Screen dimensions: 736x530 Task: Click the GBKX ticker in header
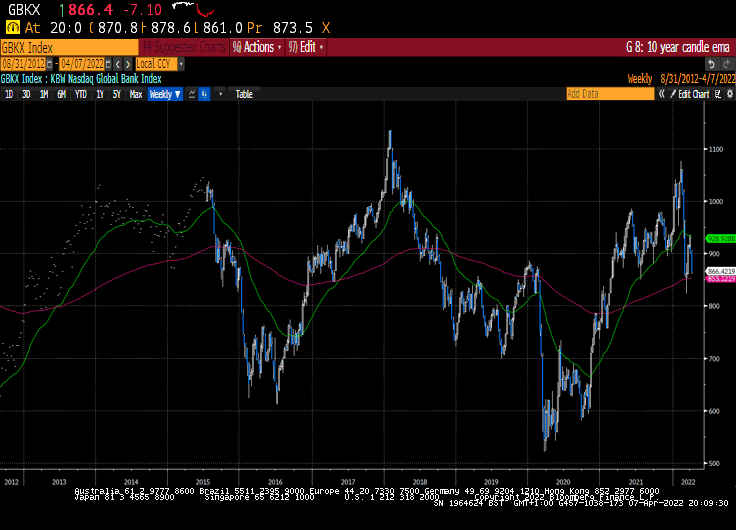(24, 10)
